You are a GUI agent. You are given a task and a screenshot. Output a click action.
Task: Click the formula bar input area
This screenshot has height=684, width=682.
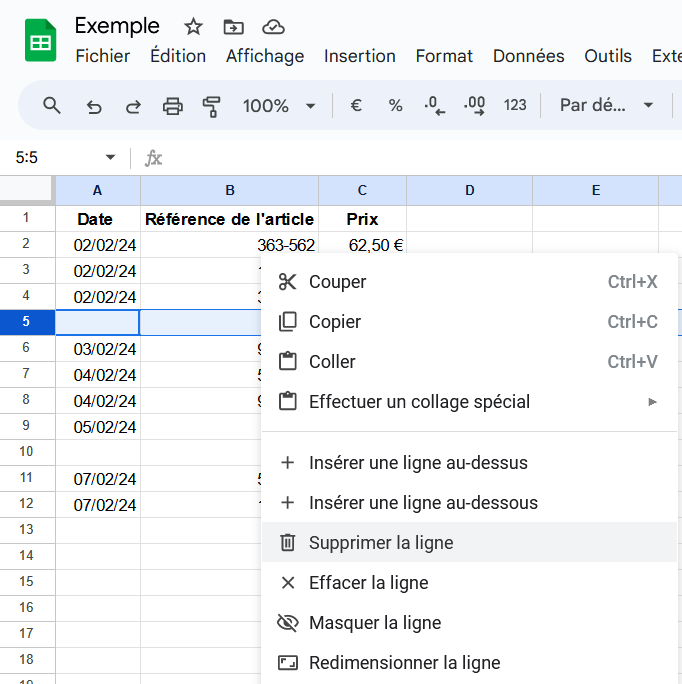[x=423, y=157]
